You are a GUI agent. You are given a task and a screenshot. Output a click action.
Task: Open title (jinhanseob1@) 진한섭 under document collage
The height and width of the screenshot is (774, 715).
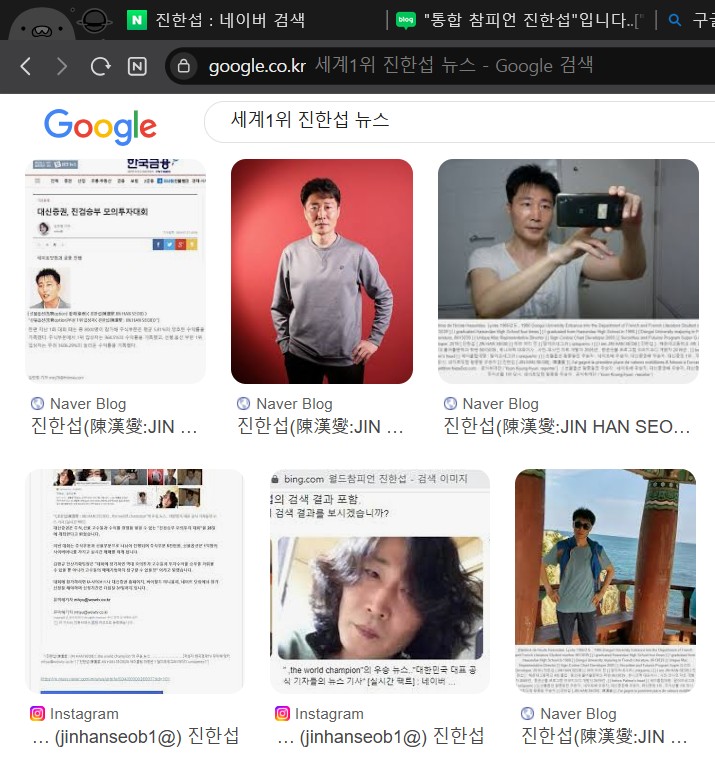tap(135, 736)
